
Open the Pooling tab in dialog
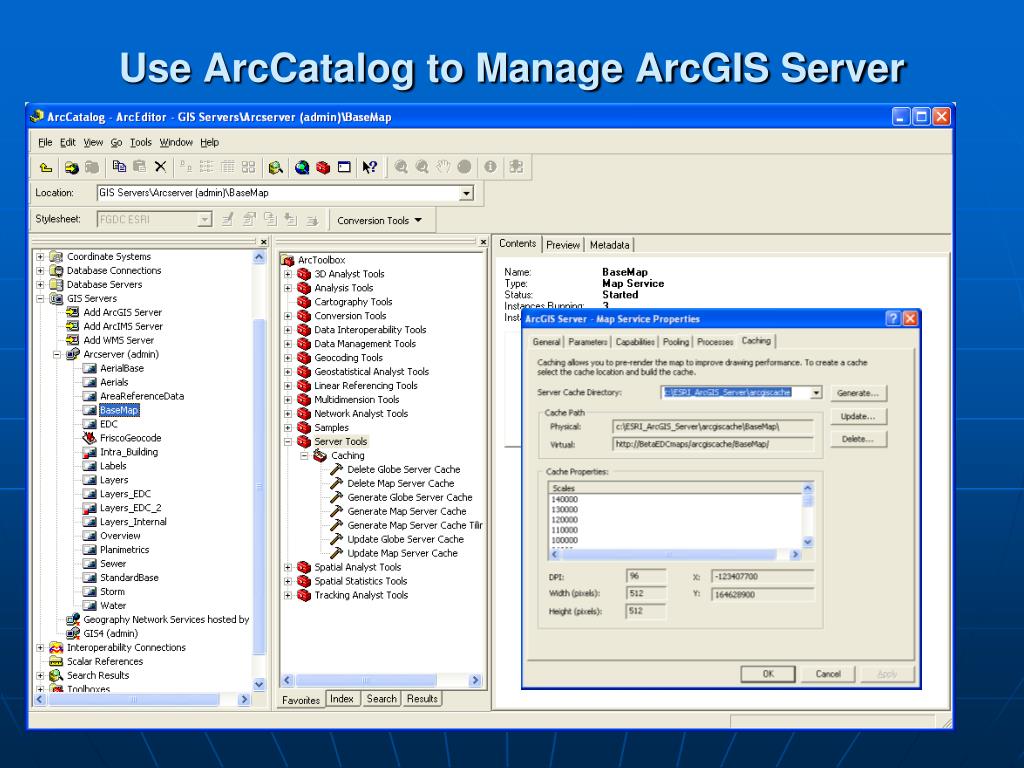pyautogui.click(x=676, y=342)
